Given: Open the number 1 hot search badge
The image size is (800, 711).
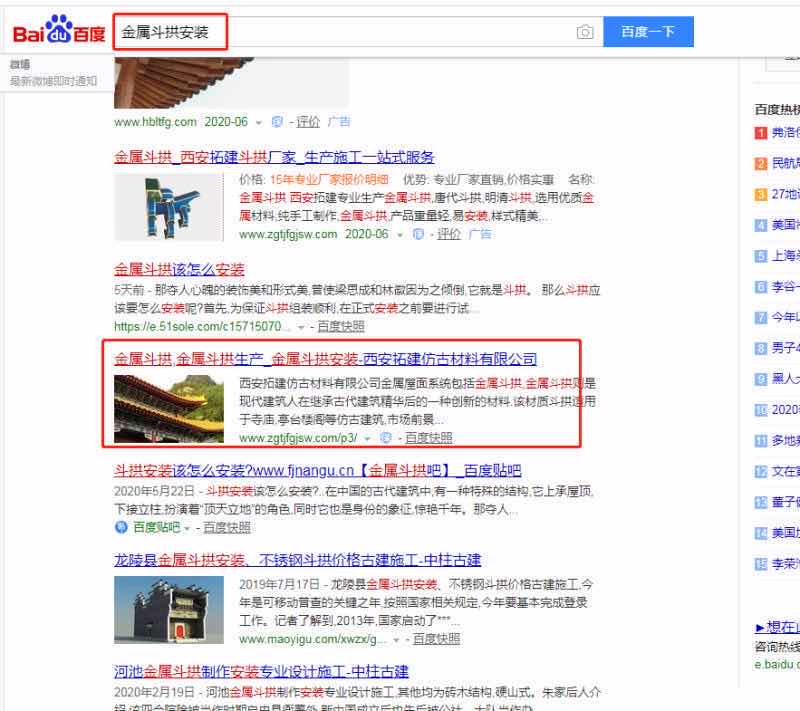Looking at the screenshot, I should click(x=761, y=133).
